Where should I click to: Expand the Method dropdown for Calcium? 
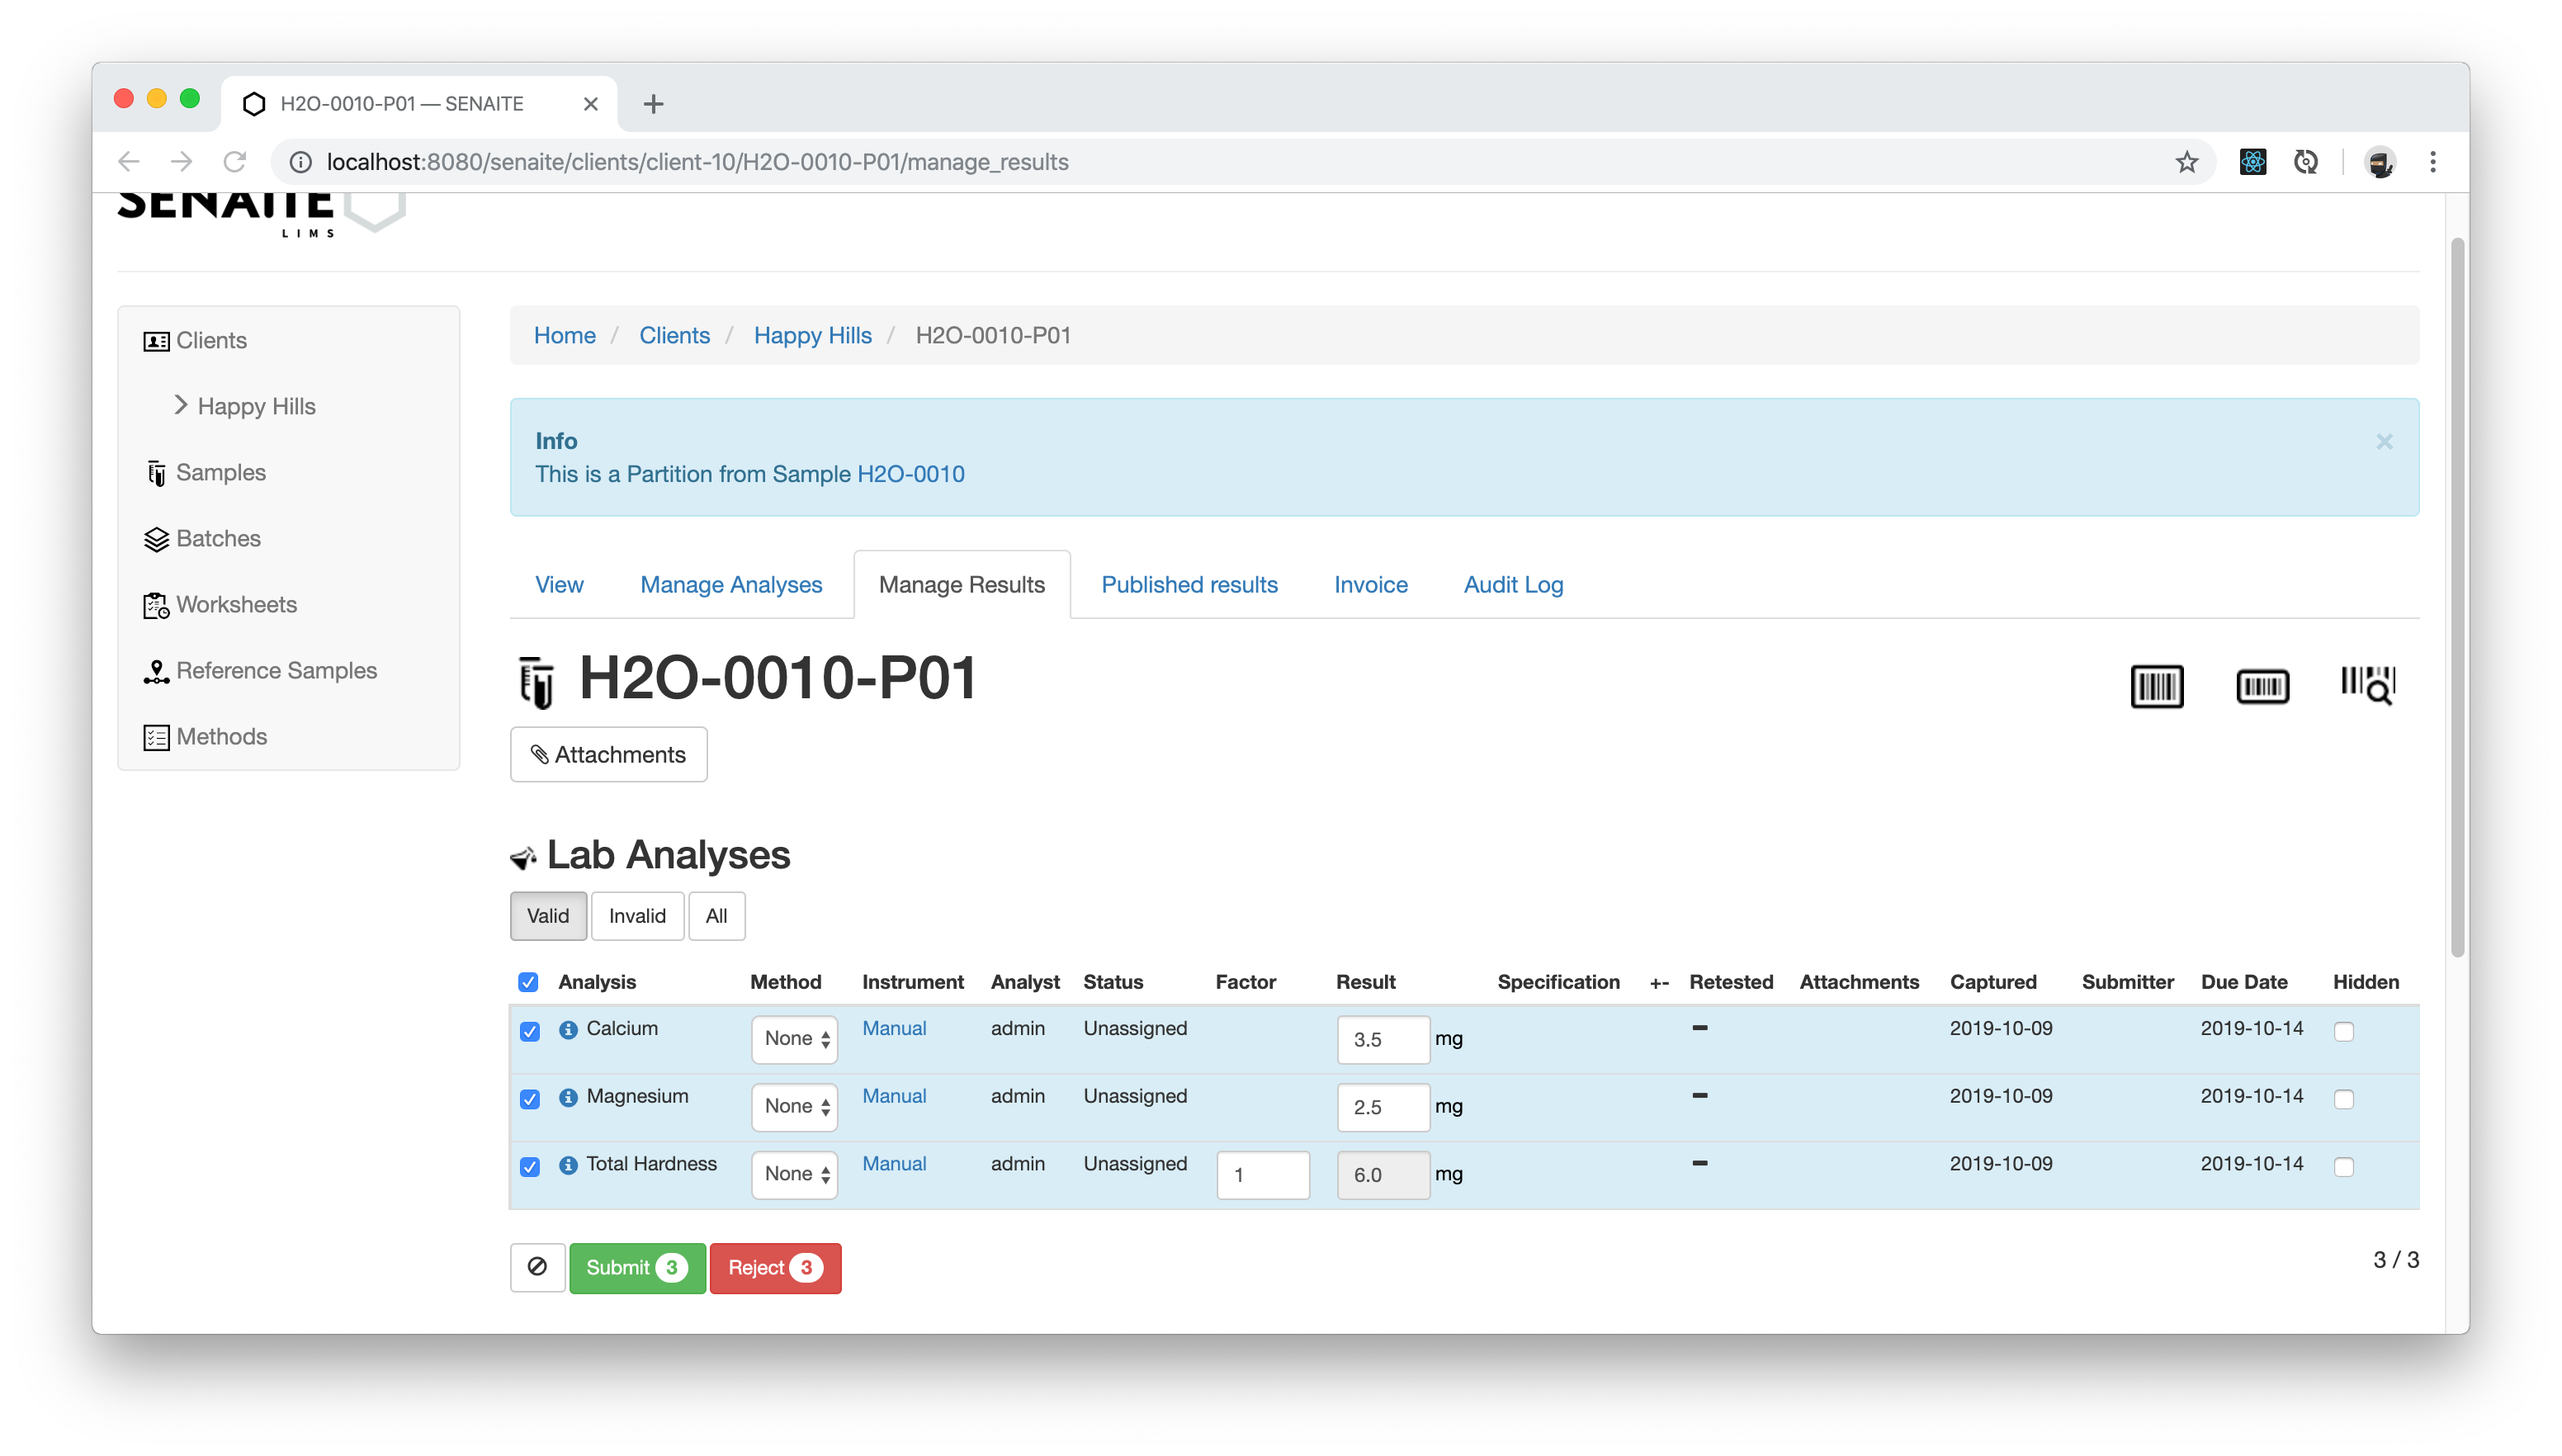pos(793,1037)
